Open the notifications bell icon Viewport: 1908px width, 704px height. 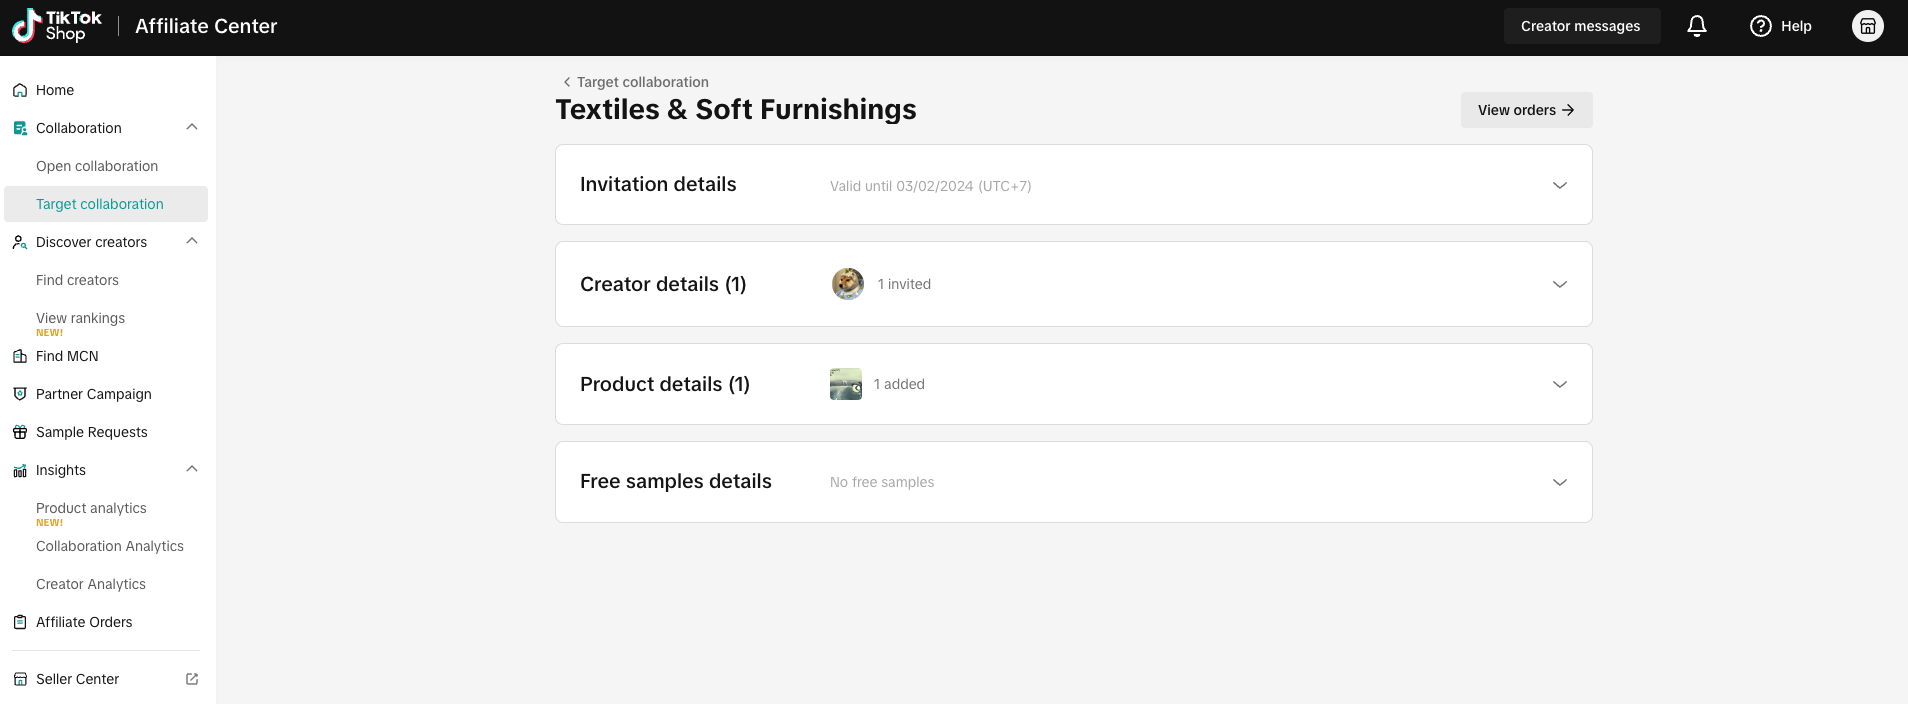tap(1697, 26)
